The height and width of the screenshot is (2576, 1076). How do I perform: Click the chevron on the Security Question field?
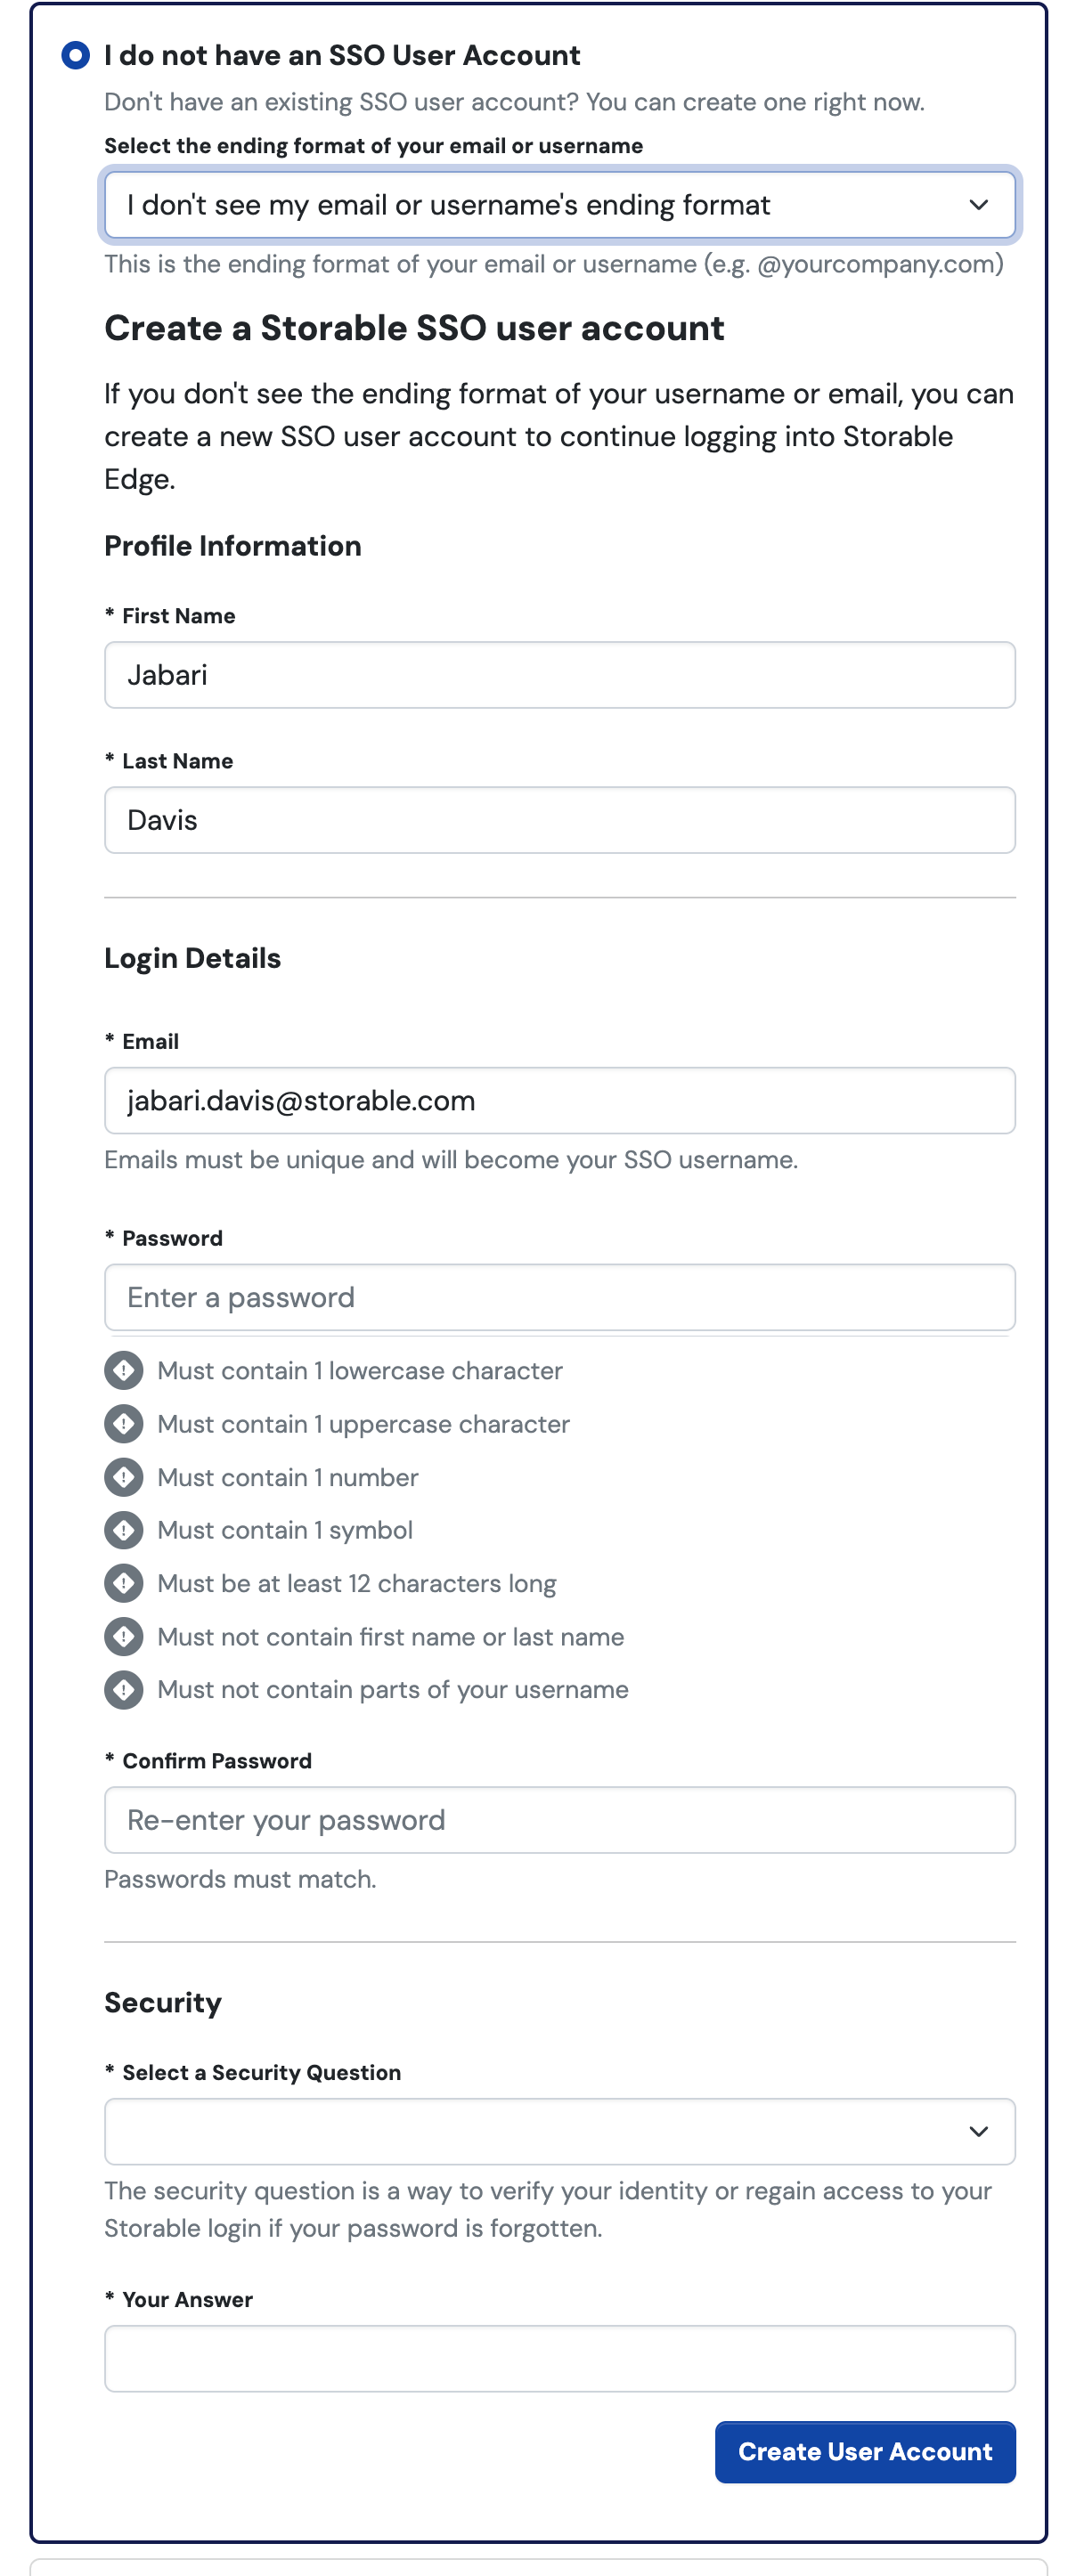click(978, 2131)
